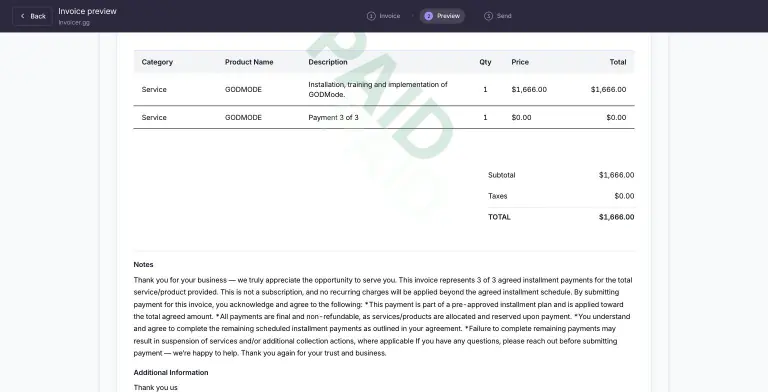Click the bold TOTAL amount $1,666.00
The height and width of the screenshot is (392, 768).
coord(616,217)
